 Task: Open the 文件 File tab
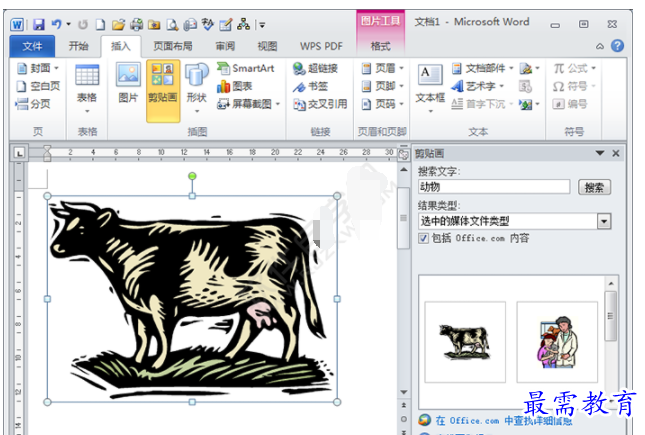[x=32, y=46]
